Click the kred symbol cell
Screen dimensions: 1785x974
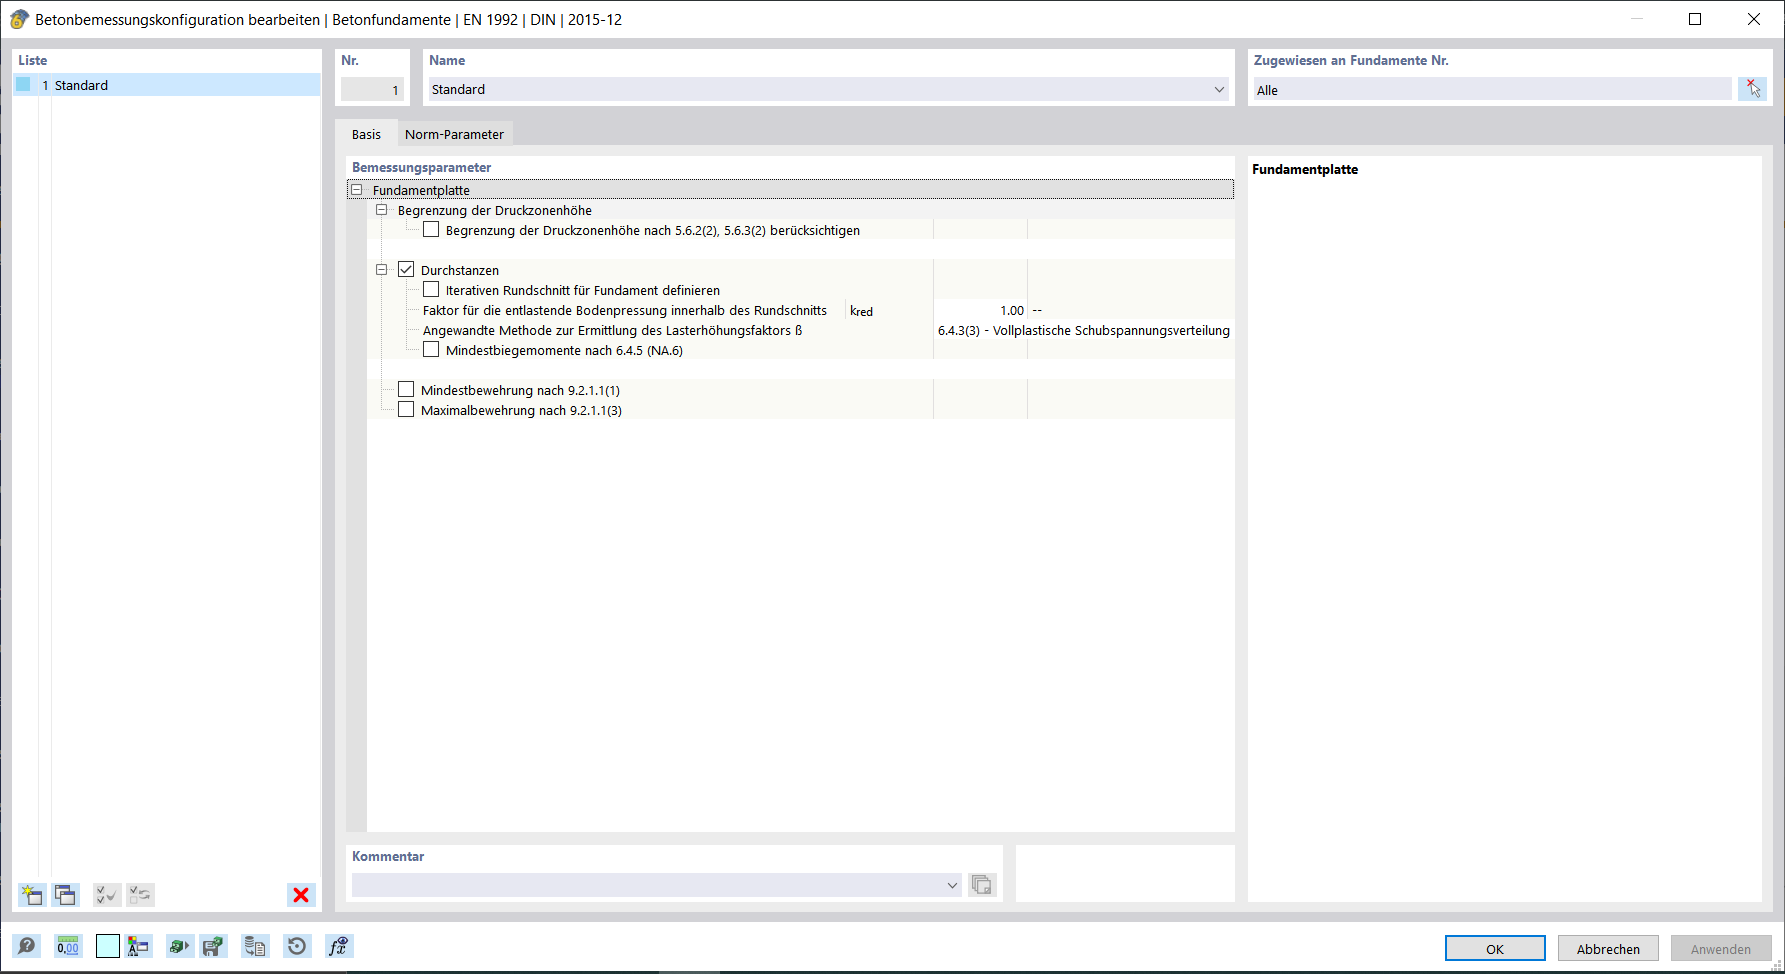(861, 311)
